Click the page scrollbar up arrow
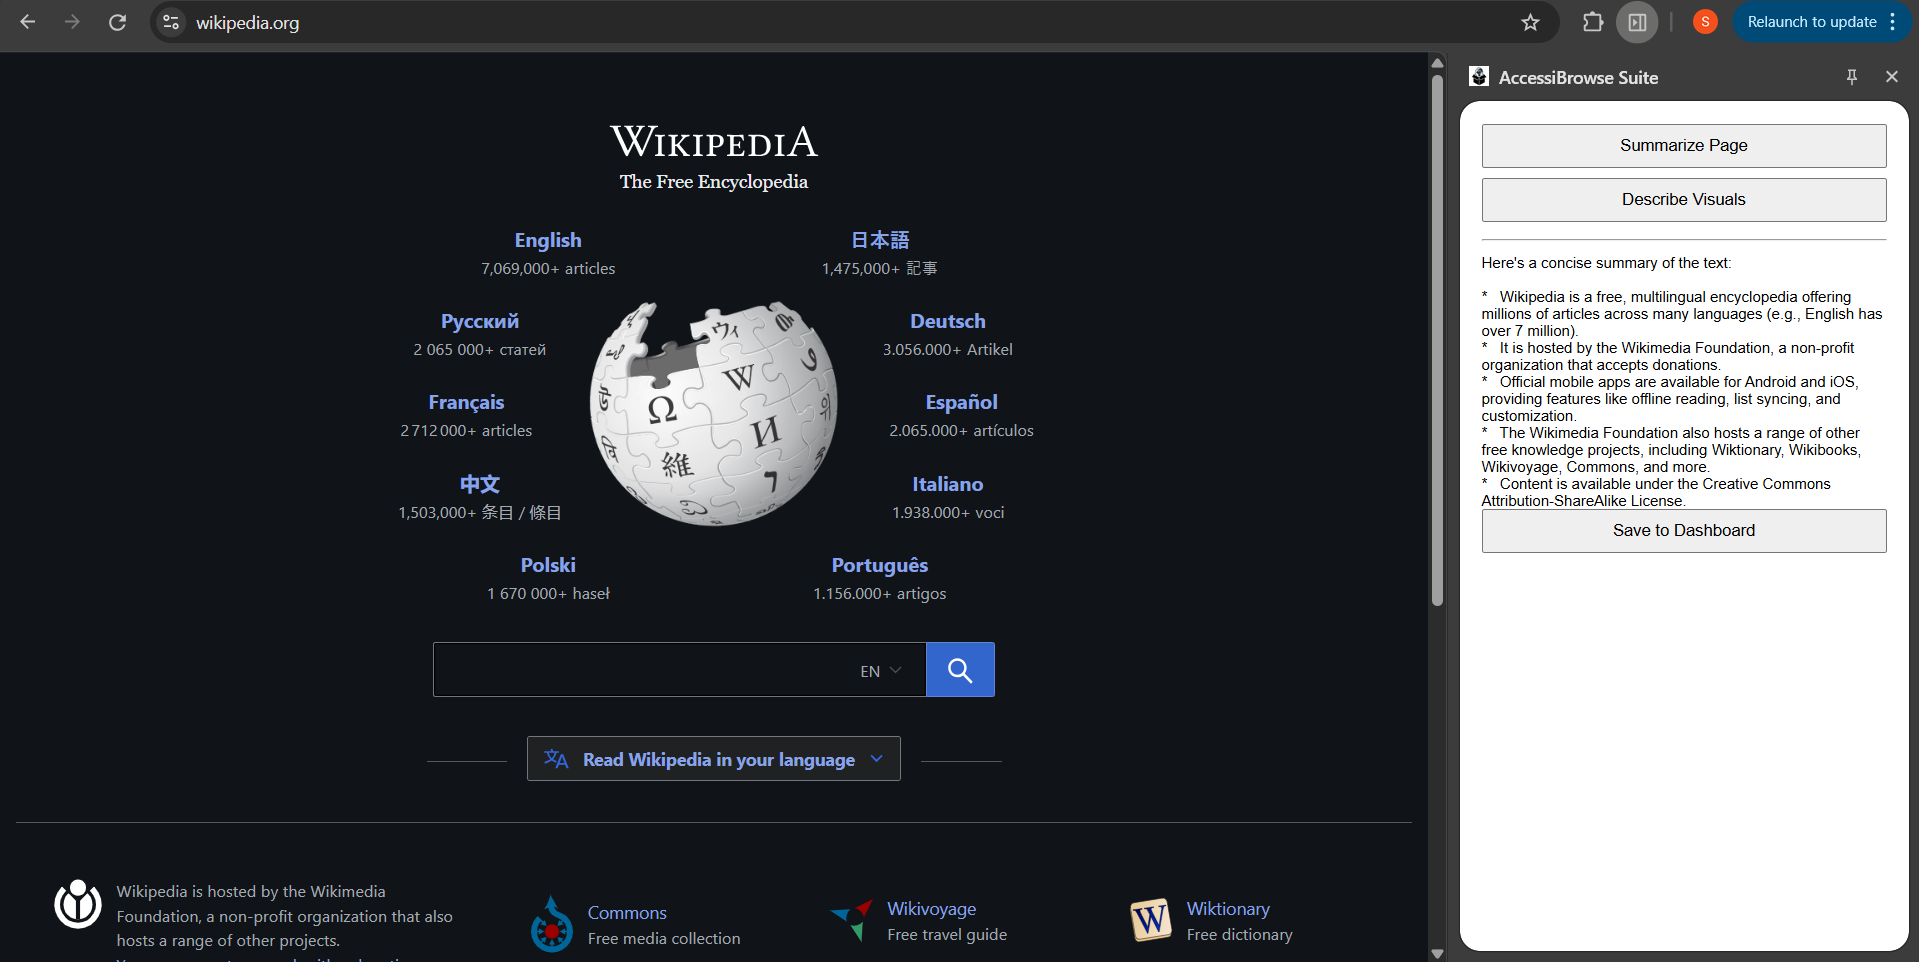This screenshot has height=962, width=1919. [x=1437, y=62]
